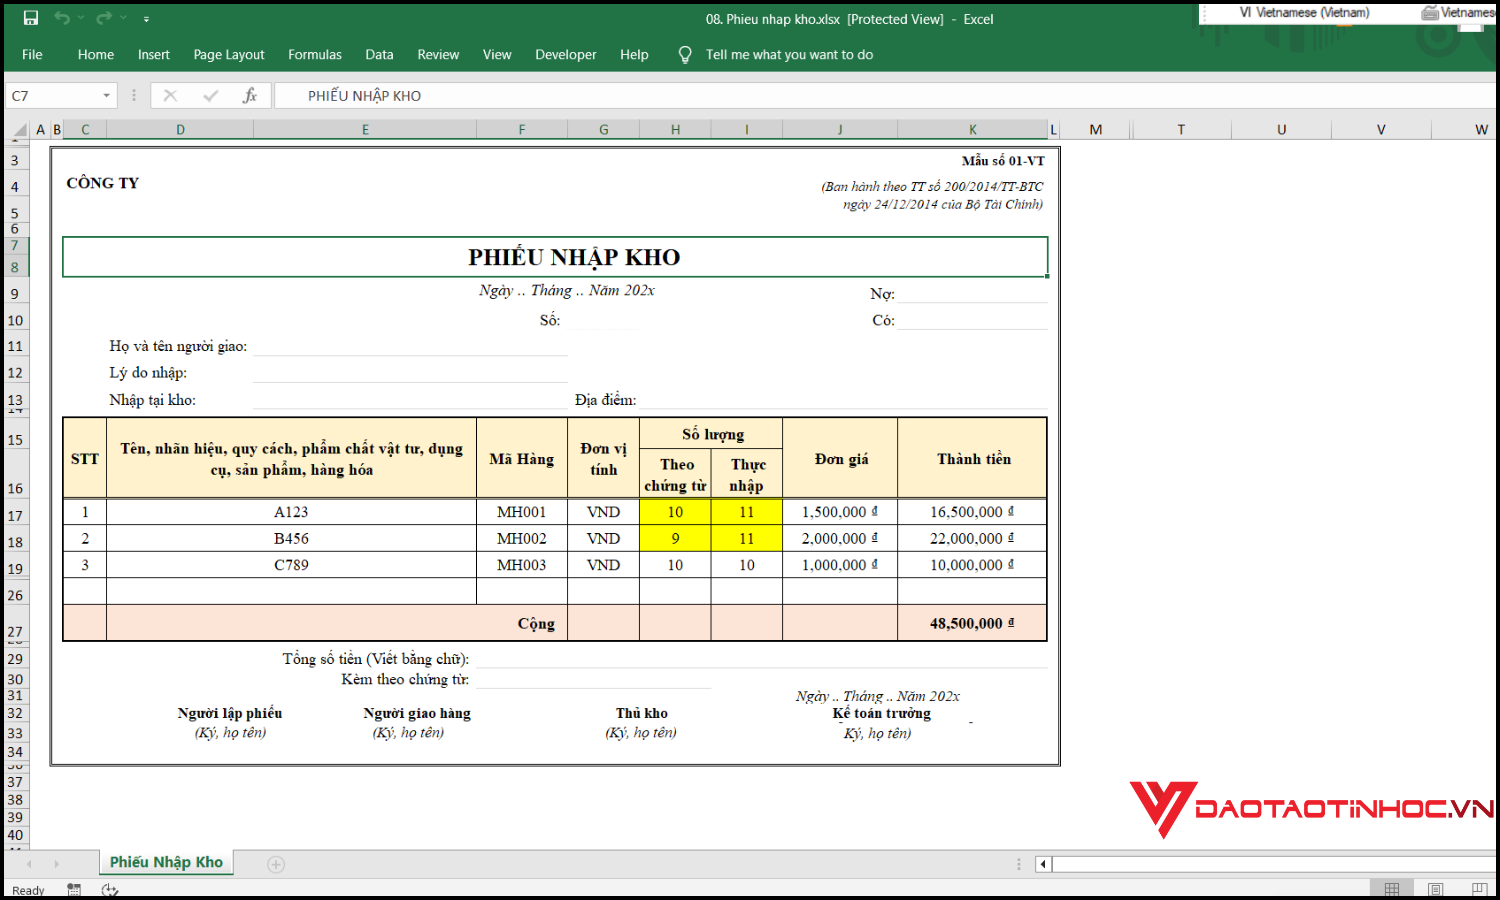Select yellow cell with value 9
1500x900 pixels.
tap(675, 539)
